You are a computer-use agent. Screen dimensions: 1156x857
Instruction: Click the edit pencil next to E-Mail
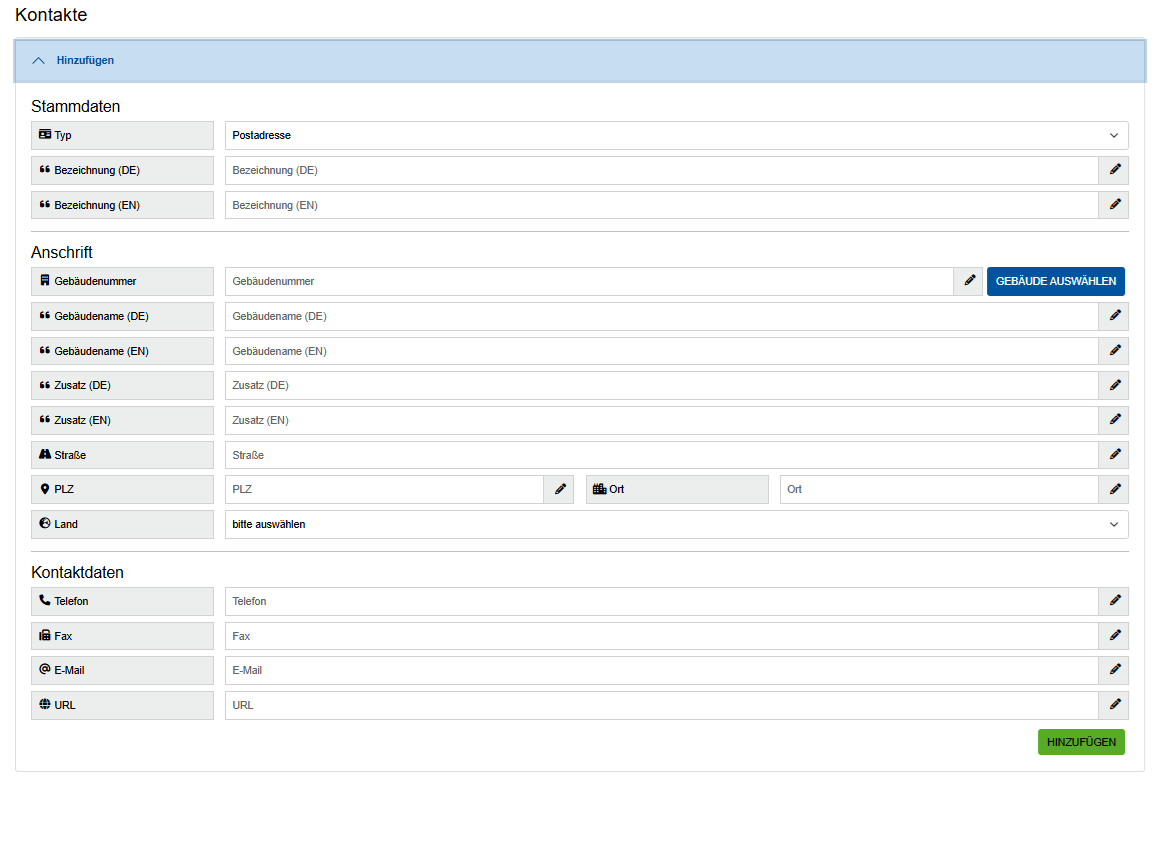(x=1114, y=670)
